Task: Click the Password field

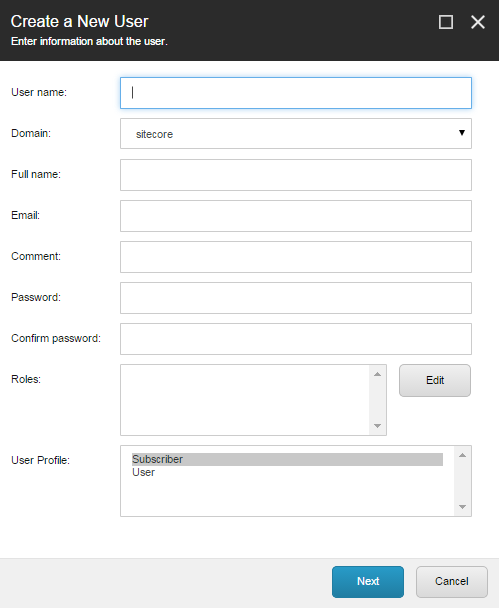Action: tap(296, 298)
